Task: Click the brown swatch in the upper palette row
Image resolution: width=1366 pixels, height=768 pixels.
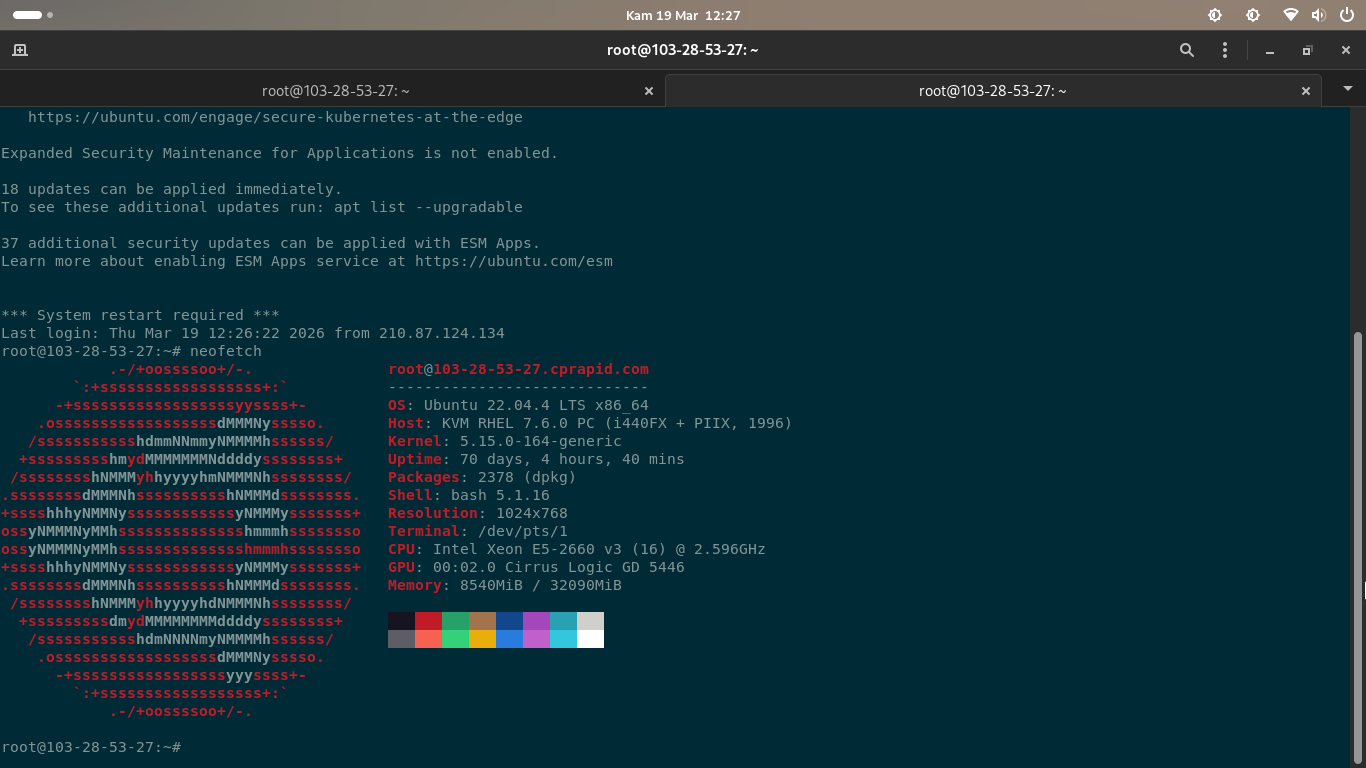Action: click(482, 621)
